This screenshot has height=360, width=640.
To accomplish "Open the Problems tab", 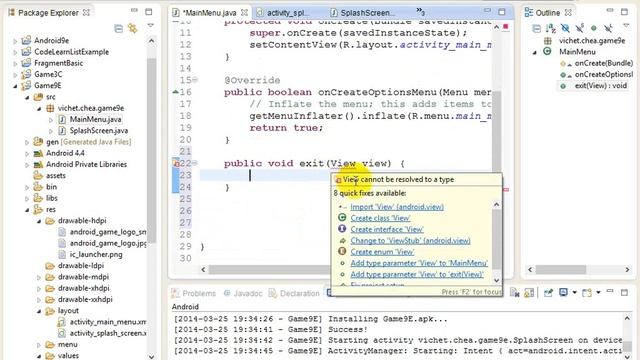I will (194, 293).
